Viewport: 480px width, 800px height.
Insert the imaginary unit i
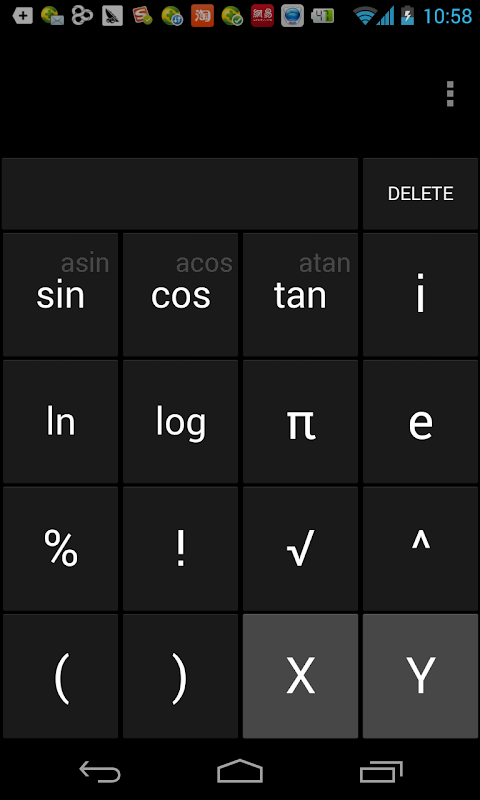(x=420, y=294)
